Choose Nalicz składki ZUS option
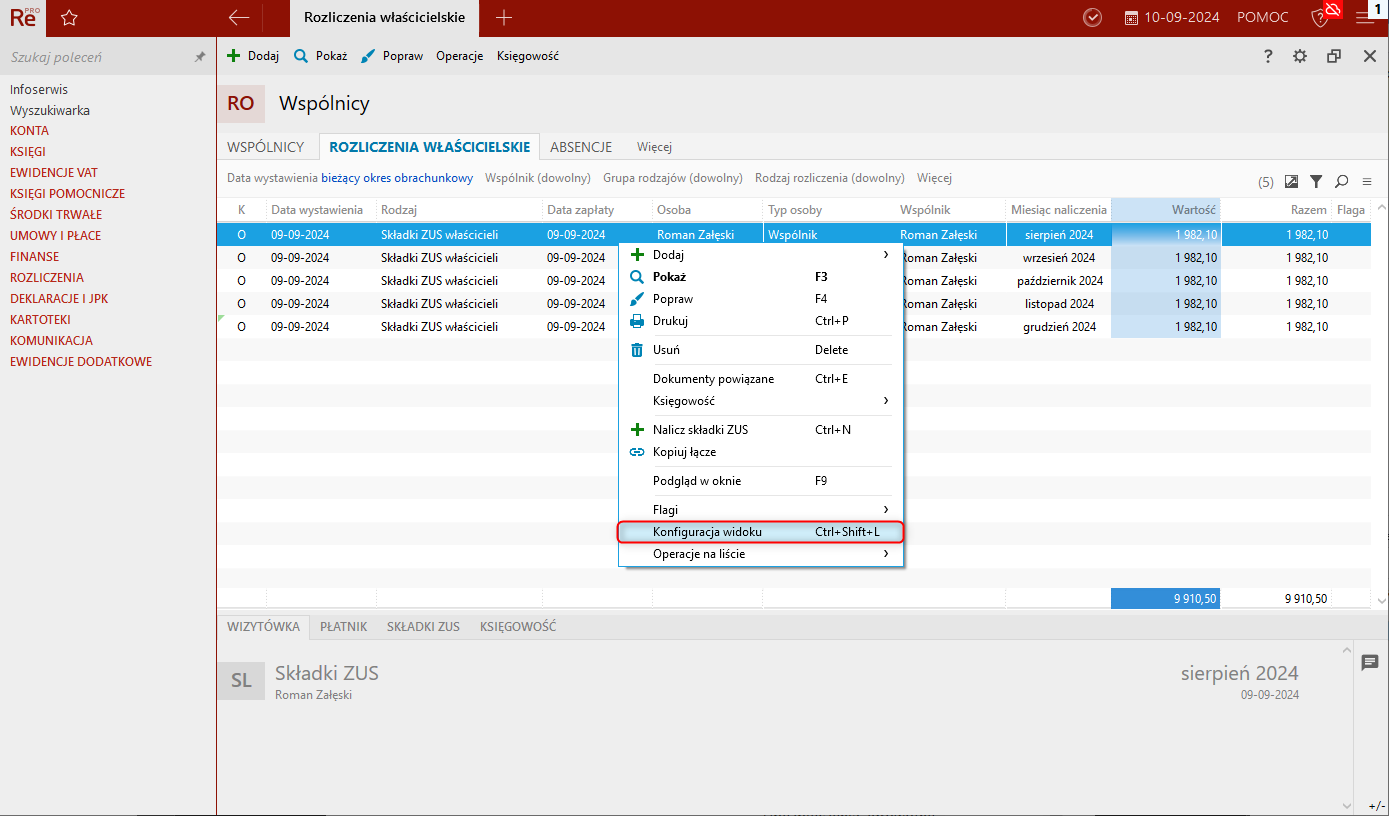The height and width of the screenshot is (816, 1389). pyautogui.click(x=700, y=430)
